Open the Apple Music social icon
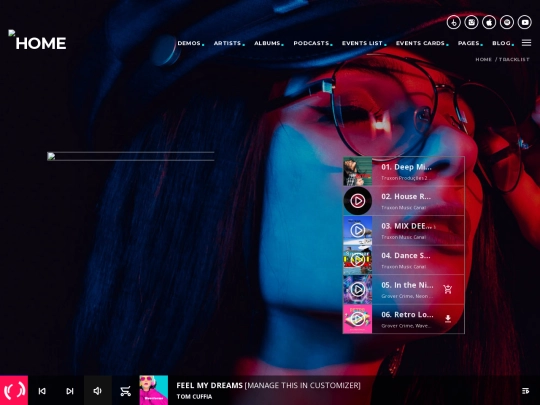540x405 pixels. pos(489,22)
